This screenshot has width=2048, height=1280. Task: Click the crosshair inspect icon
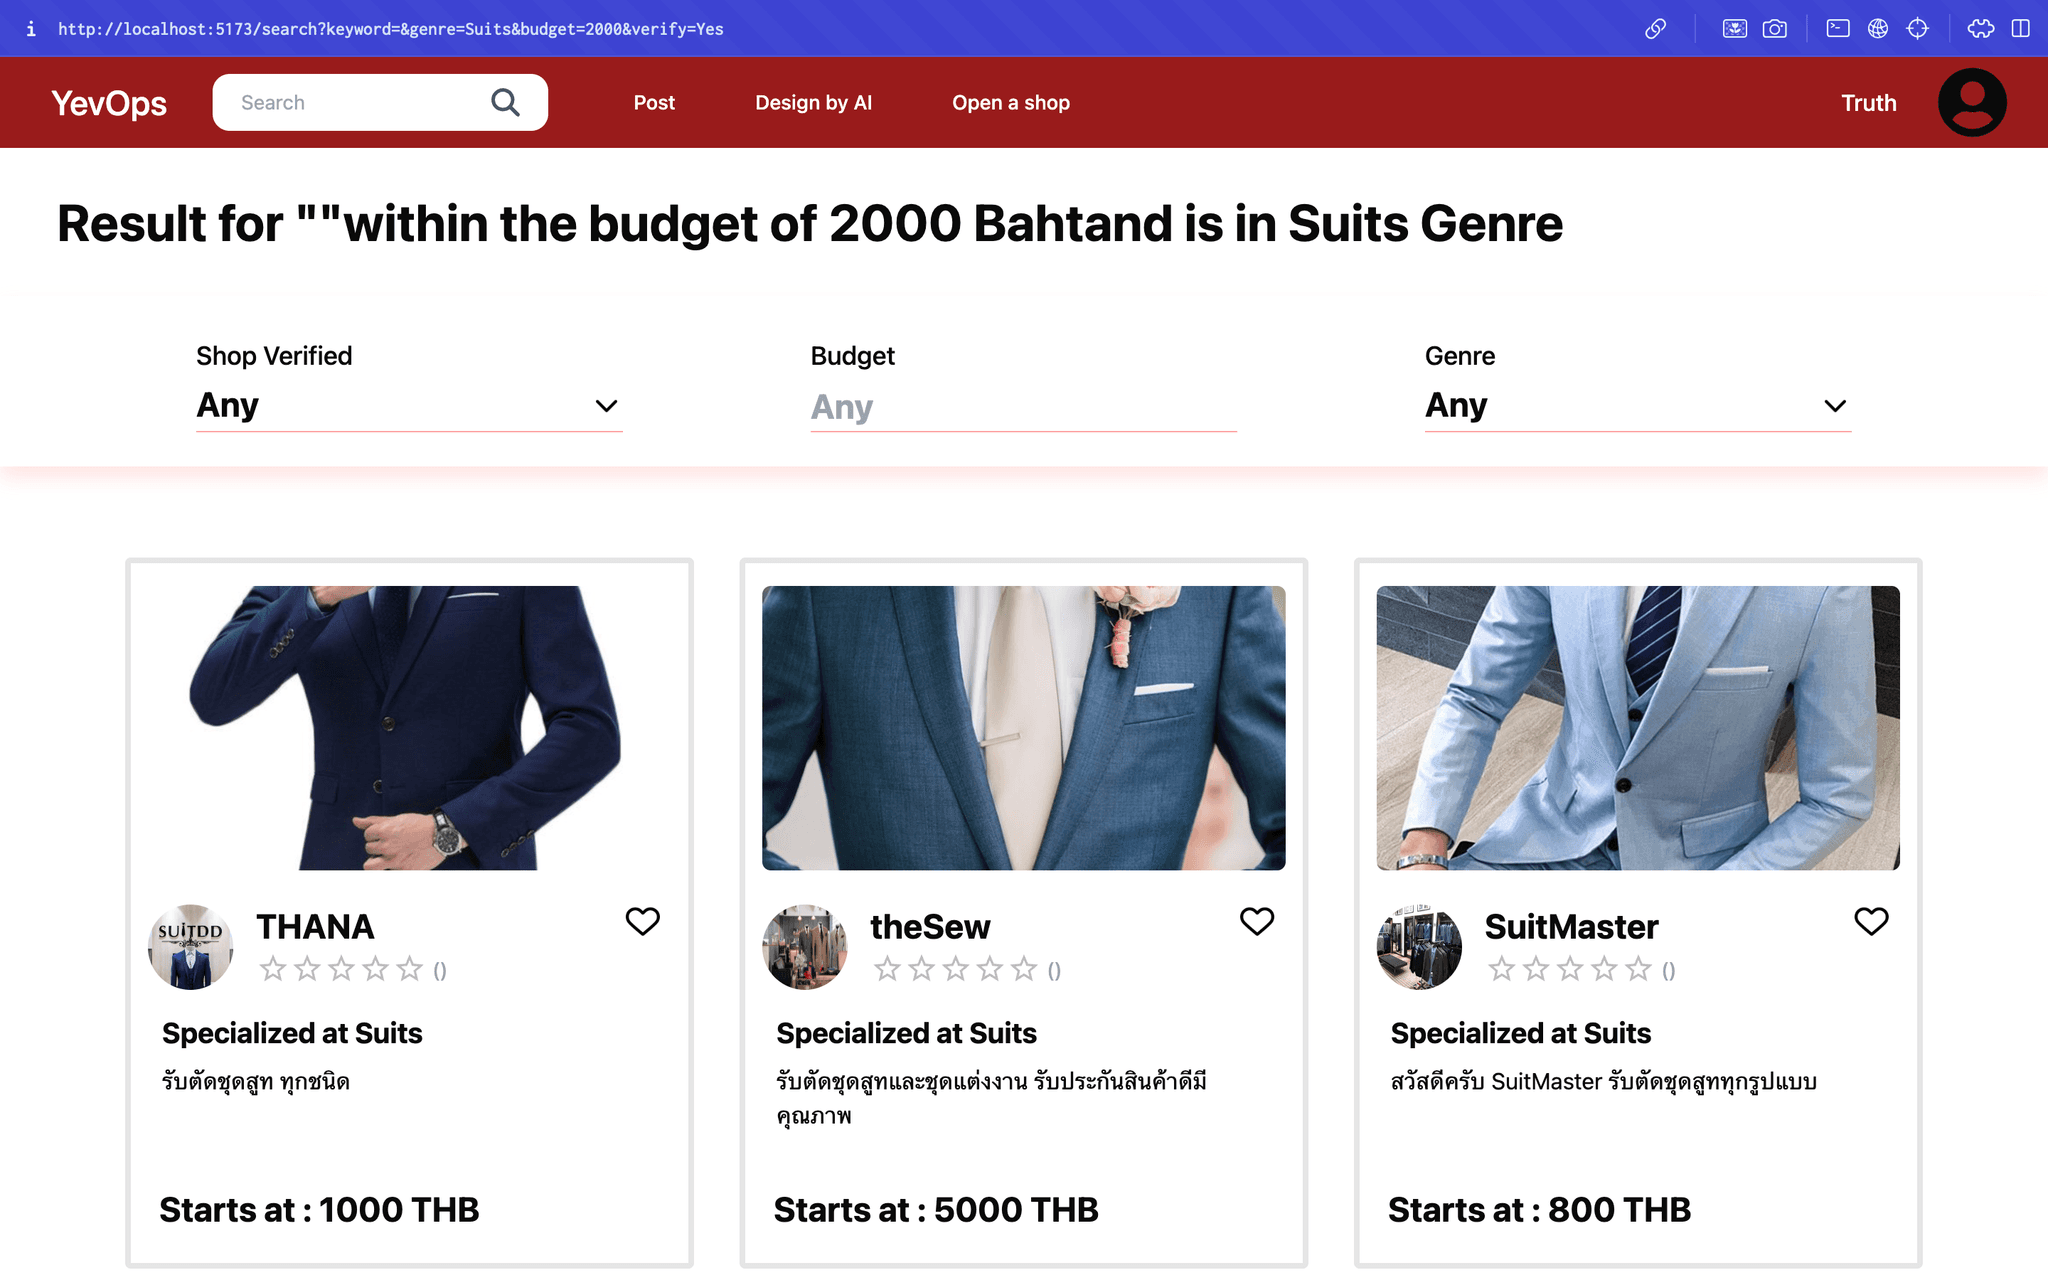click(x=1917, y=29)
